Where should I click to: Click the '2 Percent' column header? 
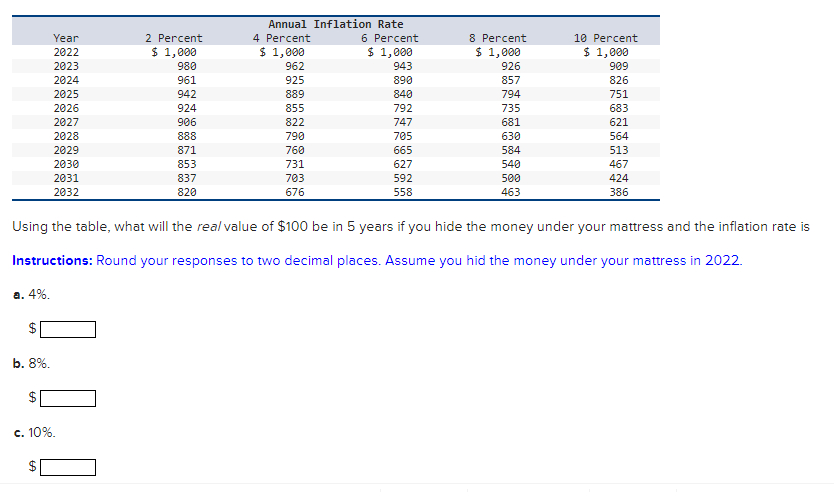point(173,38)
